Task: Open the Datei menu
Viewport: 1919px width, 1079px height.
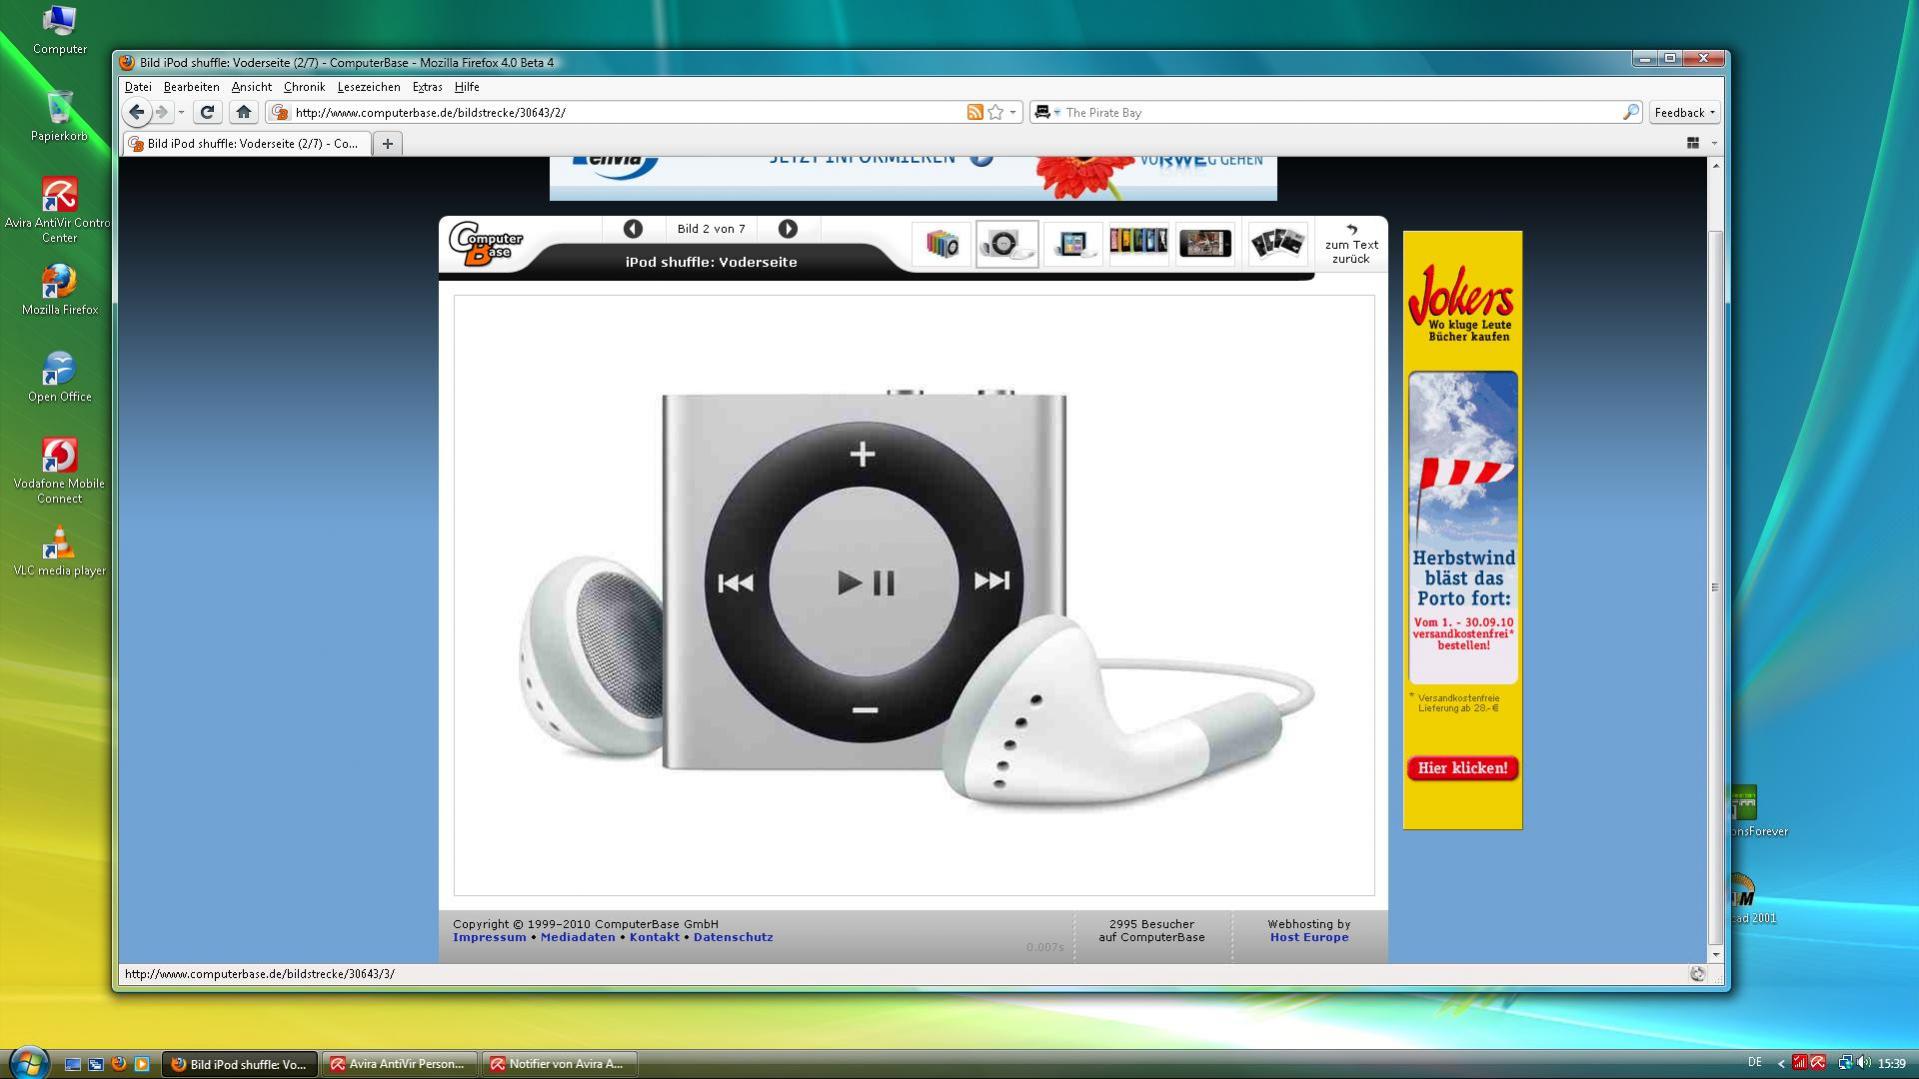Action: pyautogui.click(x=138, y=87)
